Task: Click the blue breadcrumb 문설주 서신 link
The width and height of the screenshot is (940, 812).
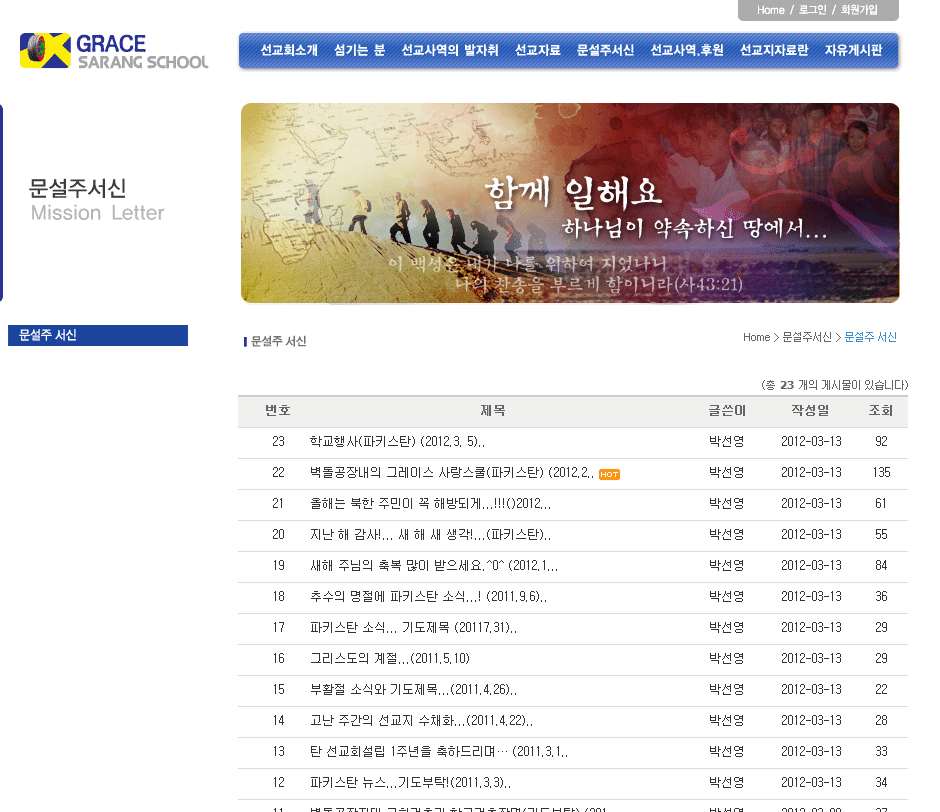Action: (x=870, y=337)
